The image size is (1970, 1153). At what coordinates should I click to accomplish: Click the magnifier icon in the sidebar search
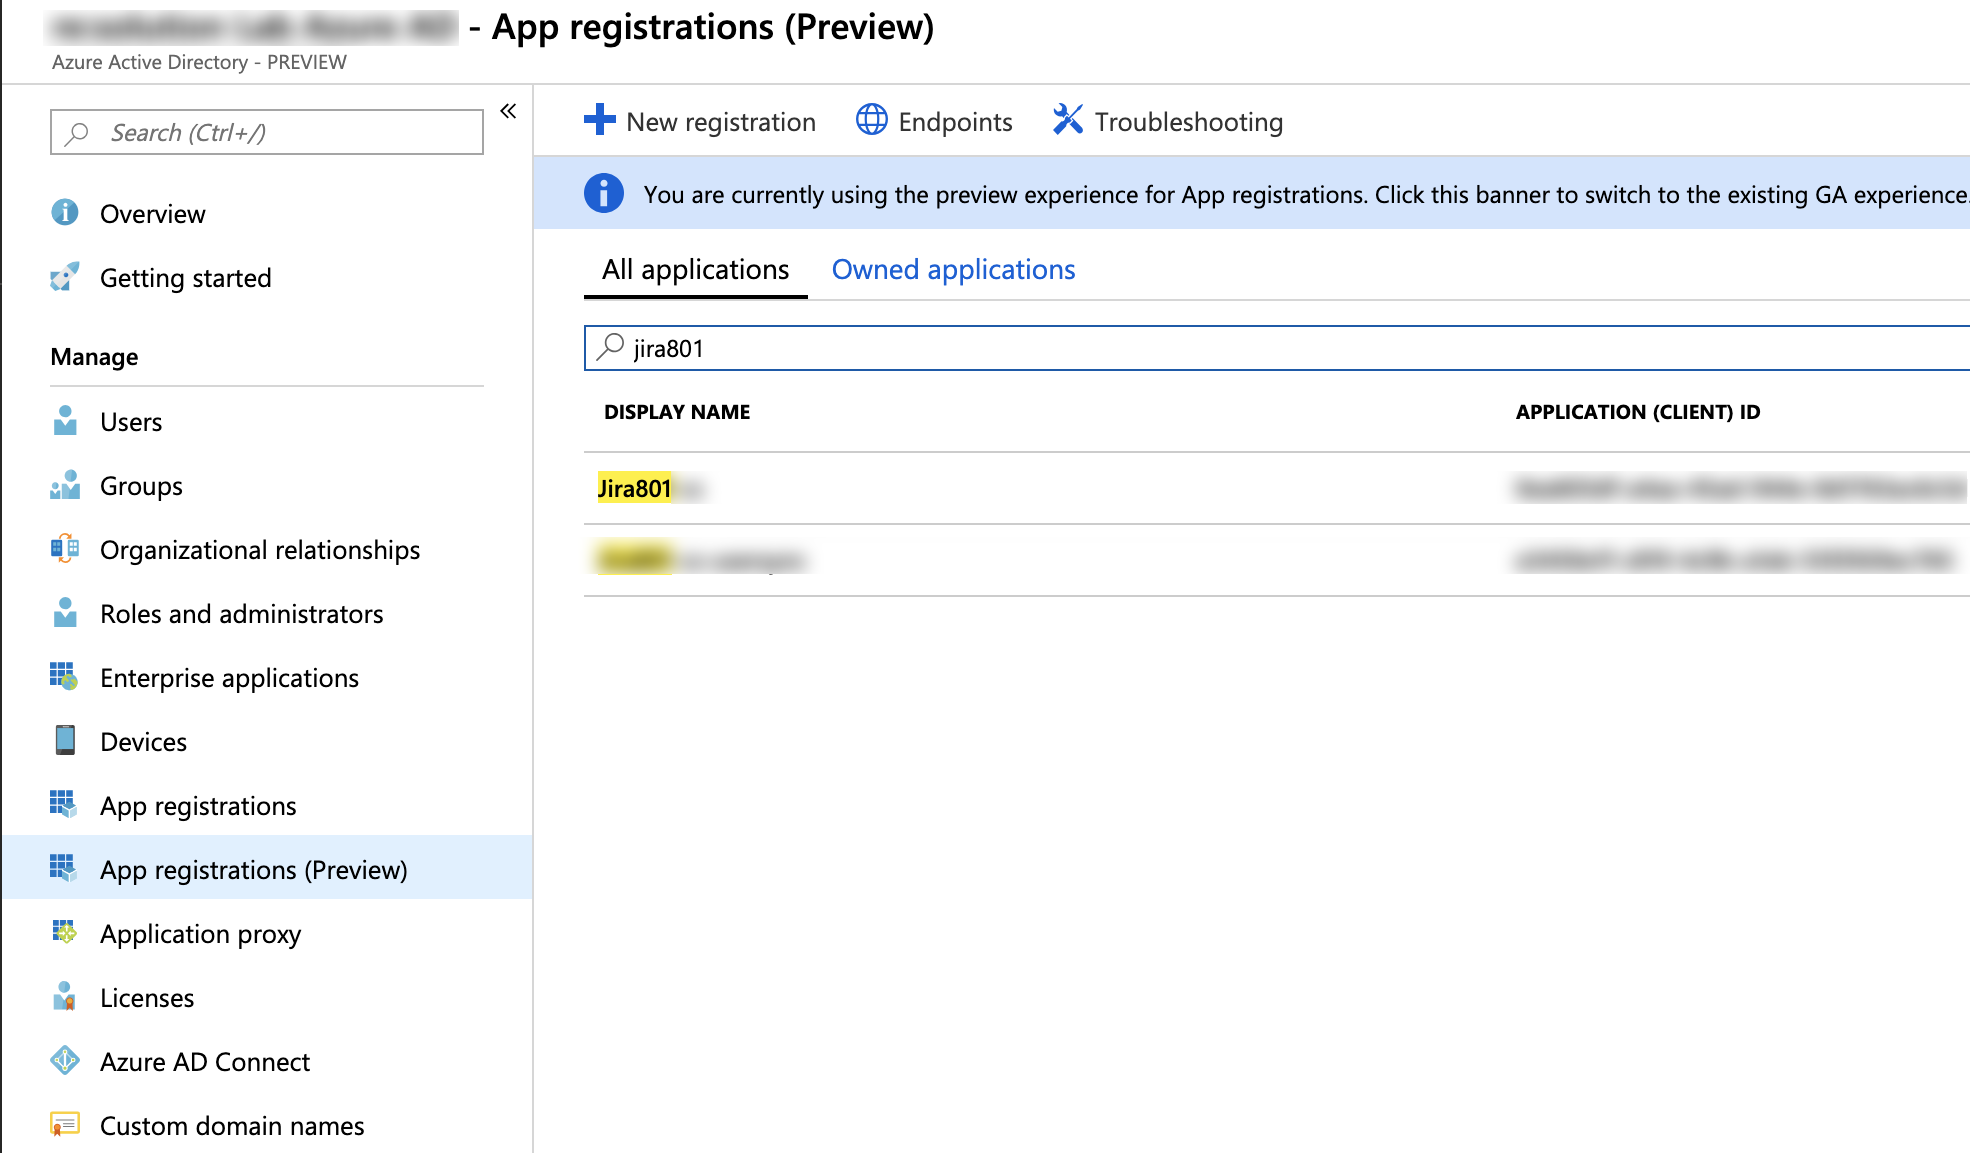[77, 133]
